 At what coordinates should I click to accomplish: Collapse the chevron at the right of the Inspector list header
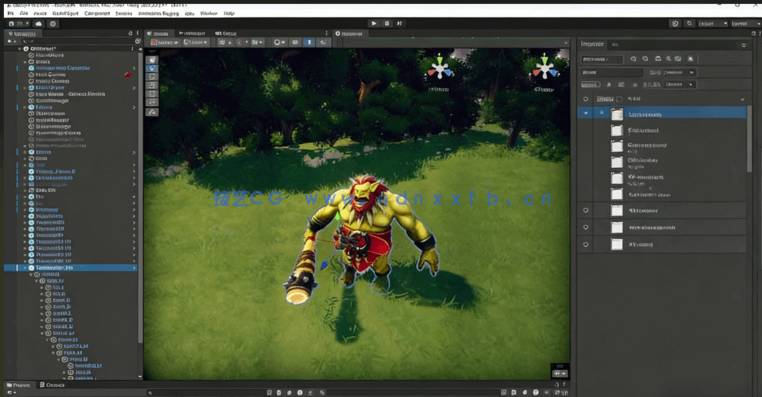pyautogui.click(x=743, y=99)
